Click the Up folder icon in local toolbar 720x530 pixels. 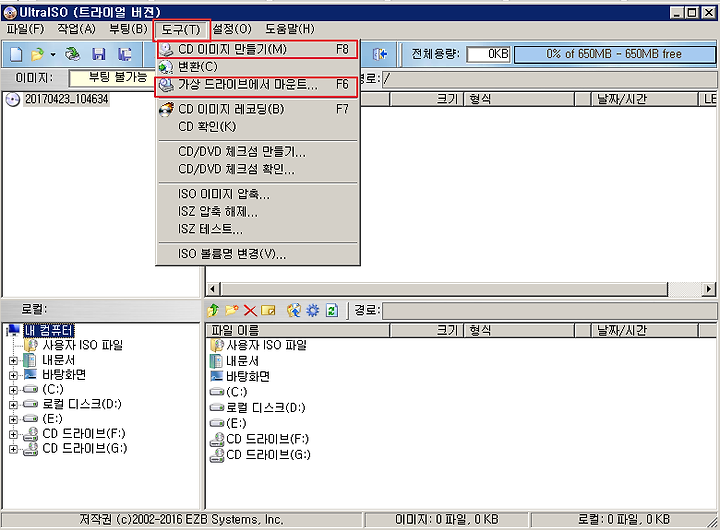point(213,311)
